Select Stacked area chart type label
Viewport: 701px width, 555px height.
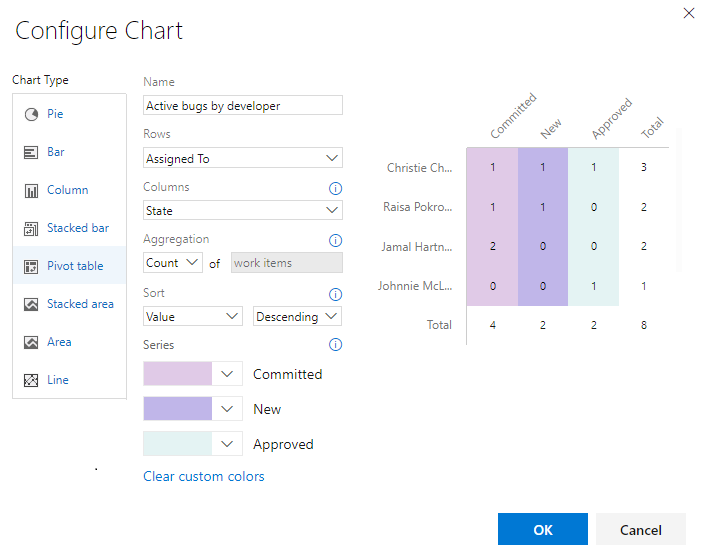tap(80, 304)
